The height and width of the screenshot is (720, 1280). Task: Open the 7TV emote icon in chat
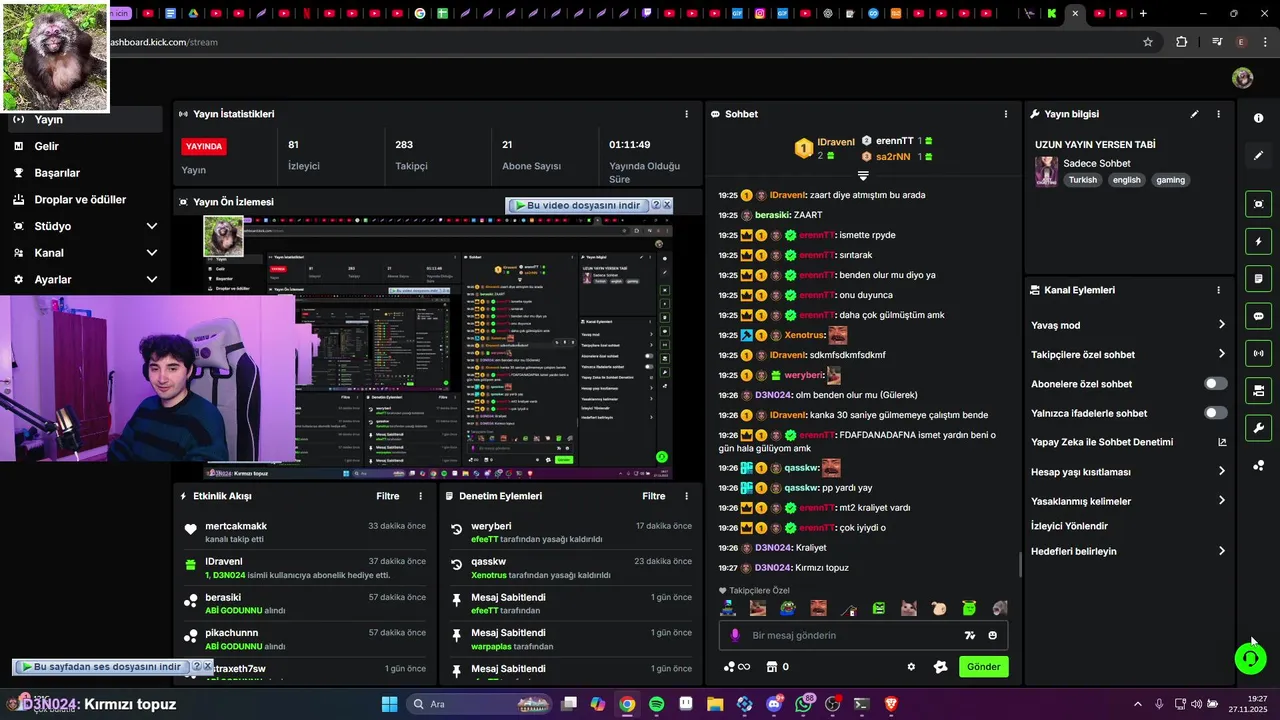point(969,635)
